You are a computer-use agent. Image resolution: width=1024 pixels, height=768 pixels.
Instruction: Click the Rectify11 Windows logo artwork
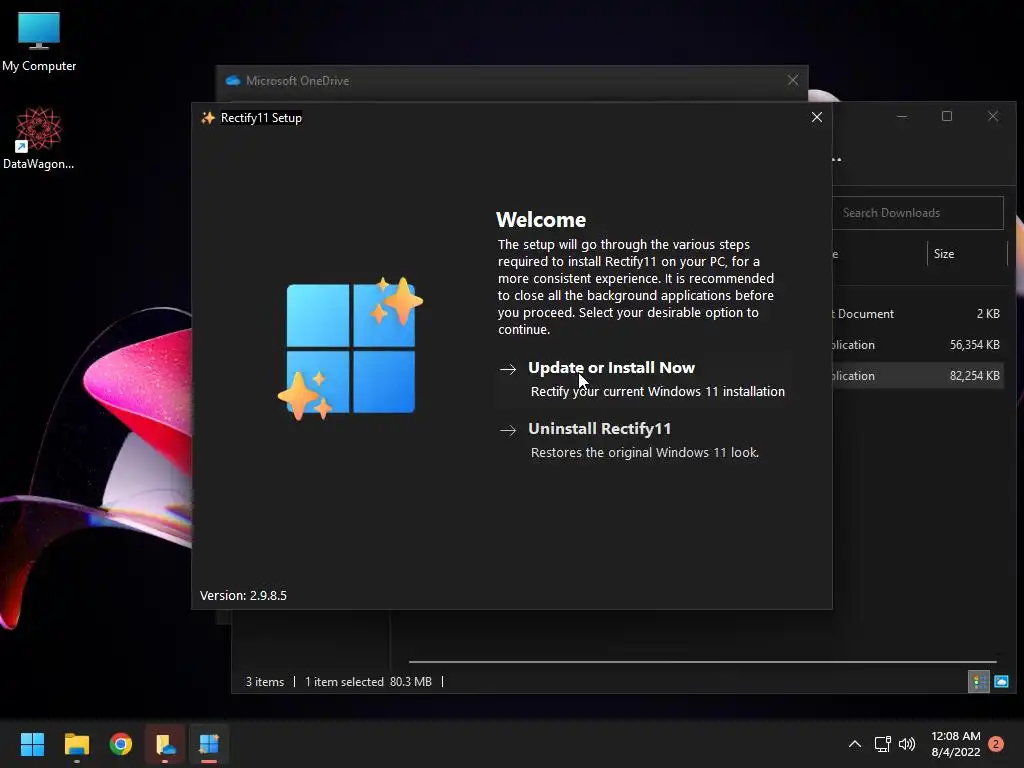pyautogui.click(x=351, y=349)
